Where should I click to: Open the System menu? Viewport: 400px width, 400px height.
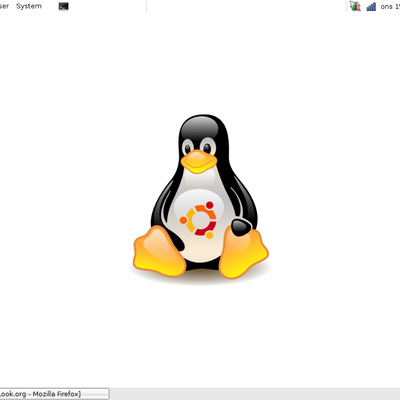[29, 6]
